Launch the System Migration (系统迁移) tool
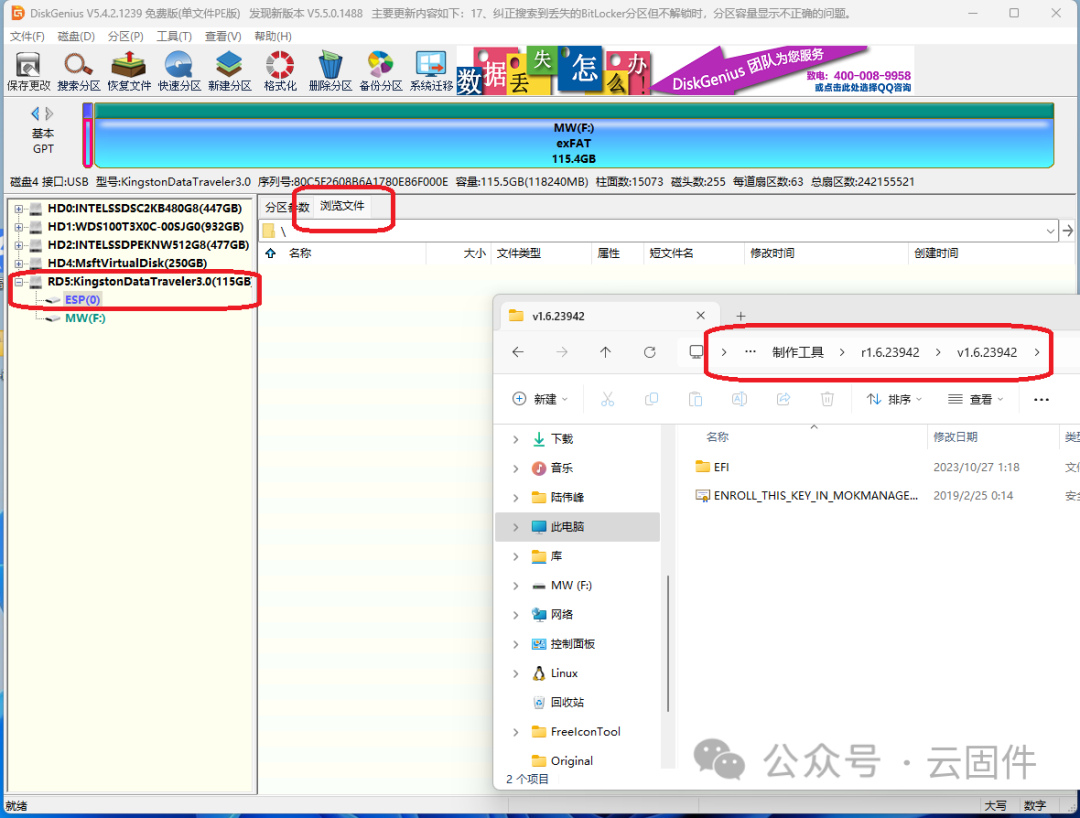The image size is (1080, 818). pos(431,71)
